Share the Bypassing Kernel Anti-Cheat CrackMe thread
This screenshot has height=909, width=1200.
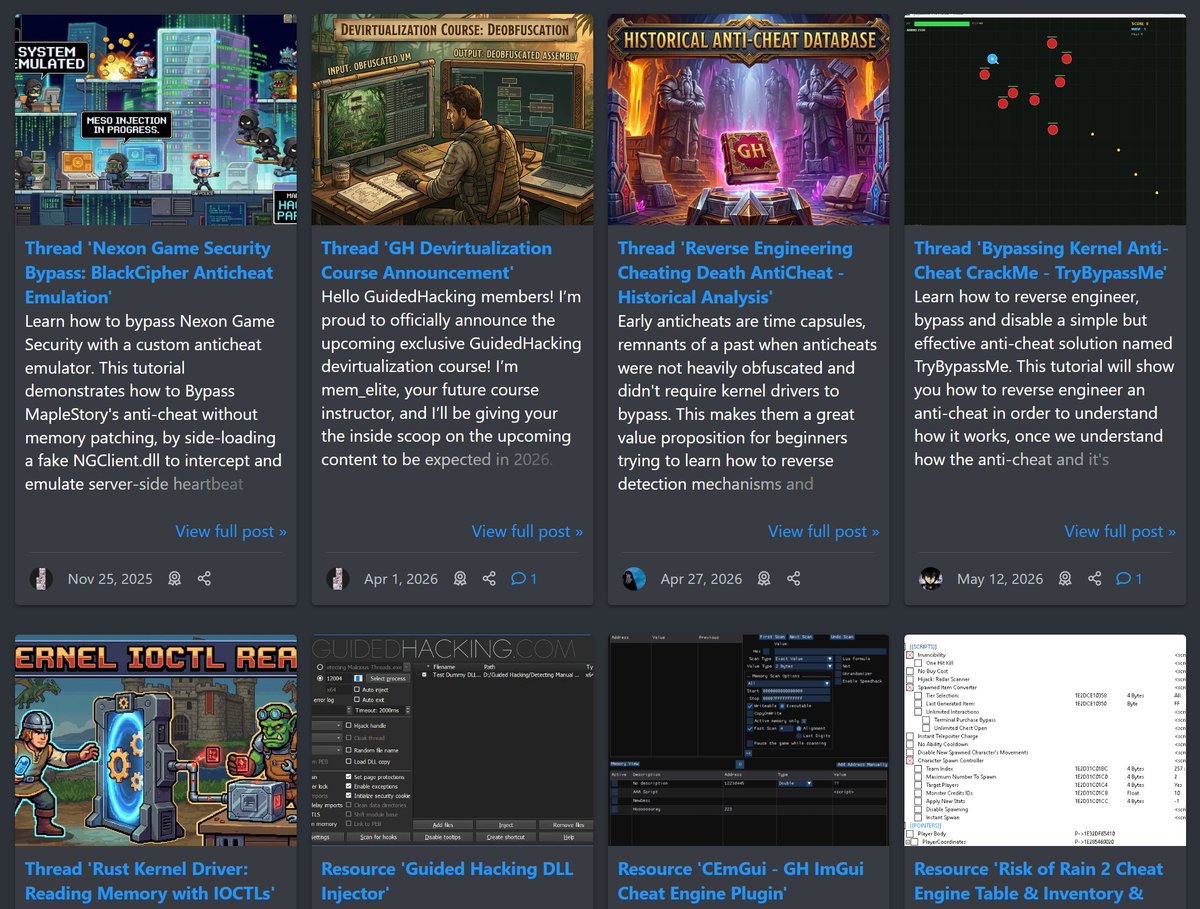(x=1095, y=579)
